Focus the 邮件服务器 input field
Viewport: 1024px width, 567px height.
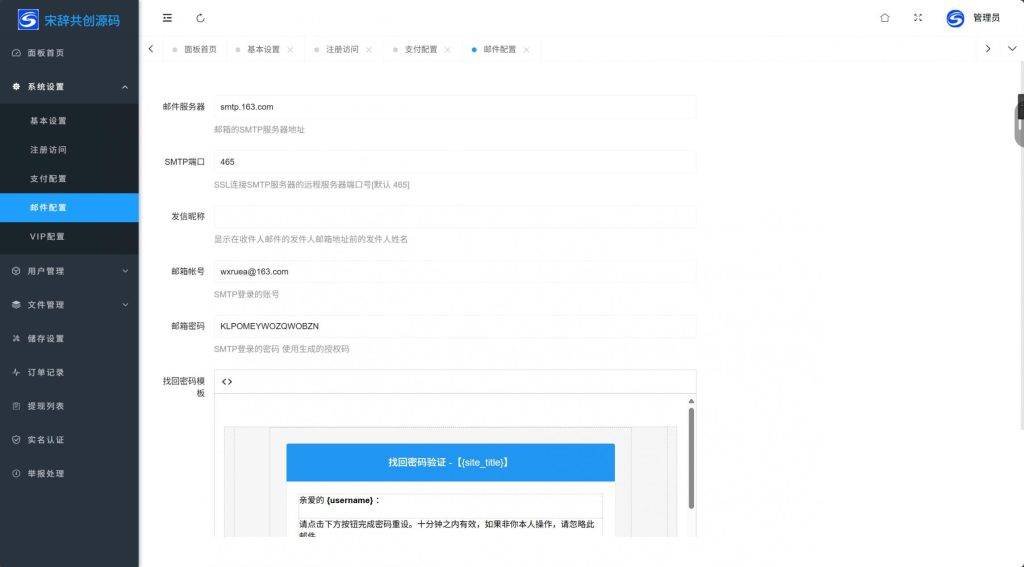point(455,107)
